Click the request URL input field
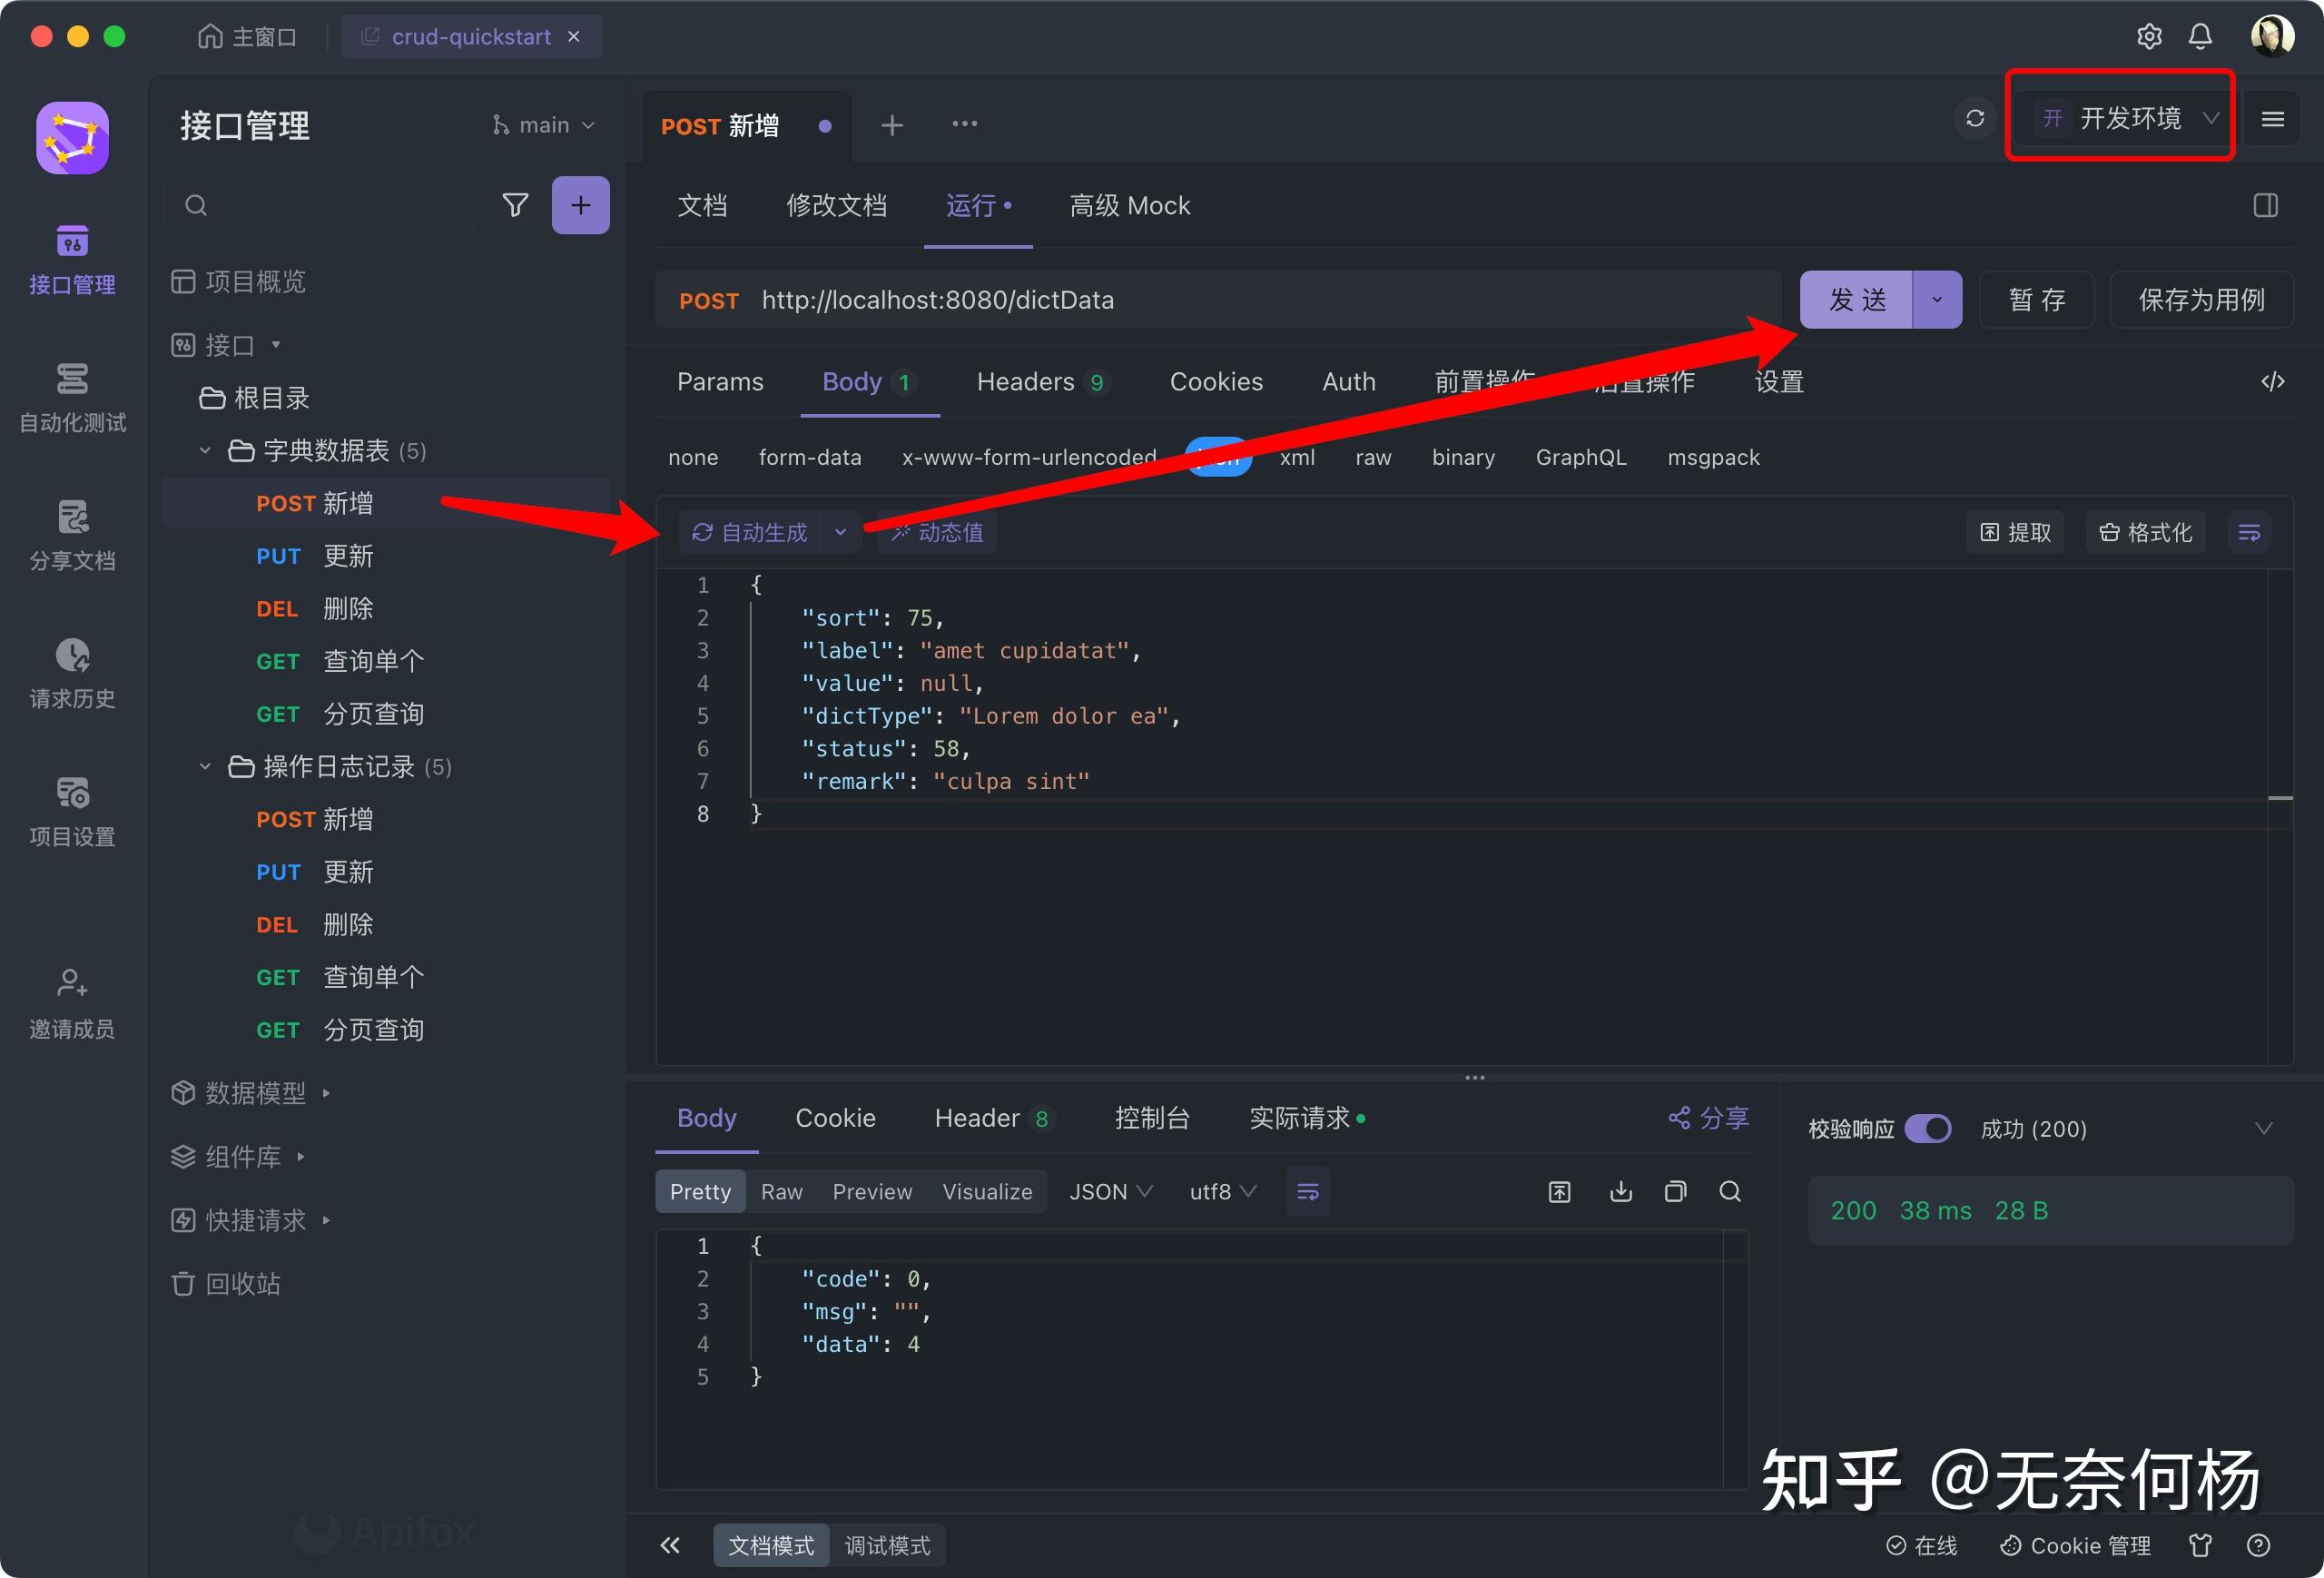The image size is (2324, 1578). [x=1200, y=299]
